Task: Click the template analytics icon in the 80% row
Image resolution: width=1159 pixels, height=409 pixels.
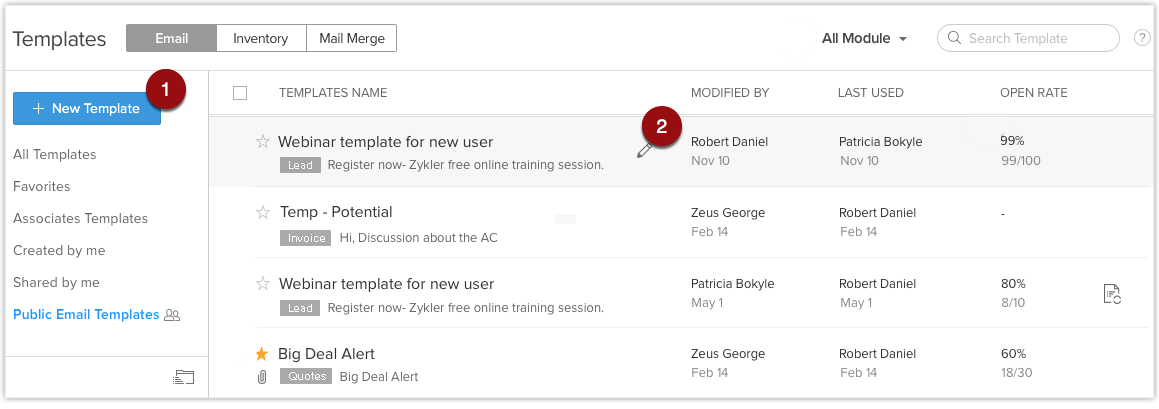Action: click(1111, 293)
